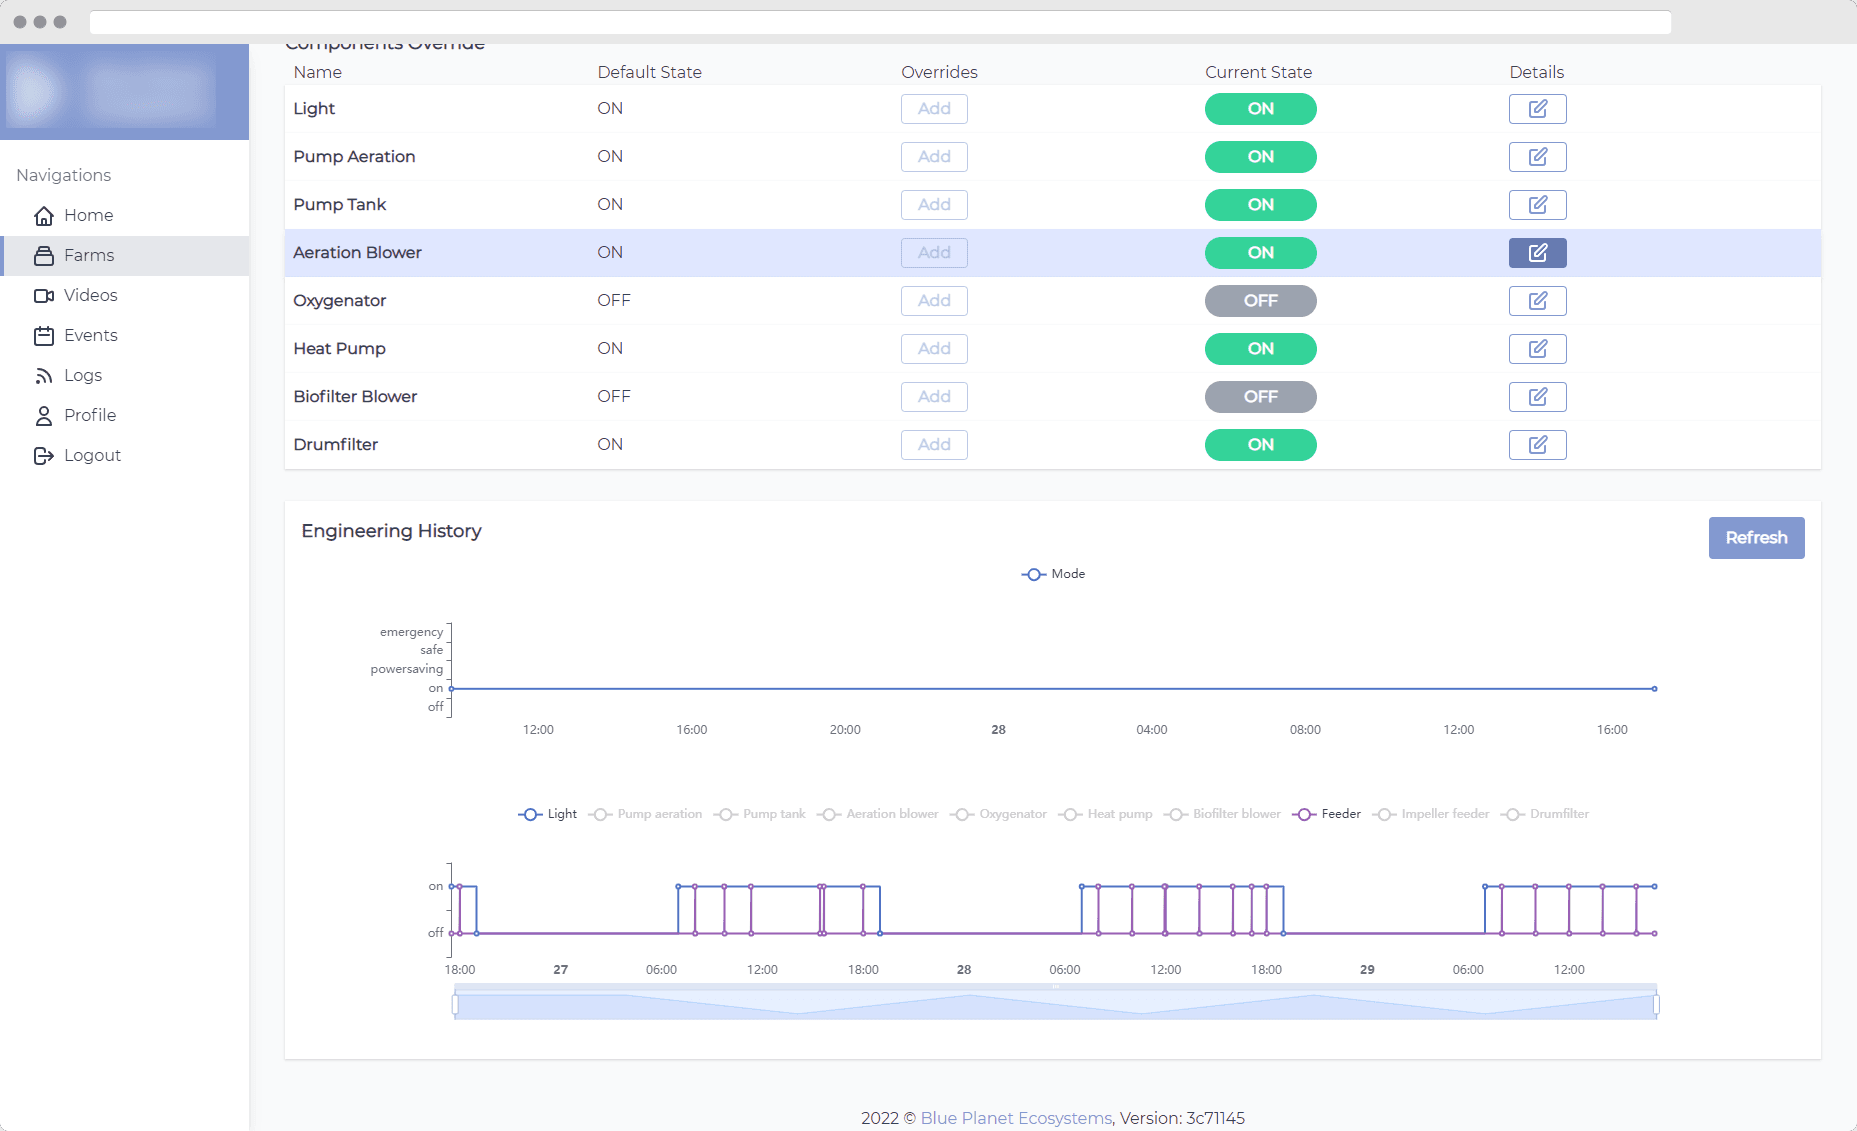The image size is (1857, 1131).
Task: Select the Events calendar icon
Action: click(45, 335)
